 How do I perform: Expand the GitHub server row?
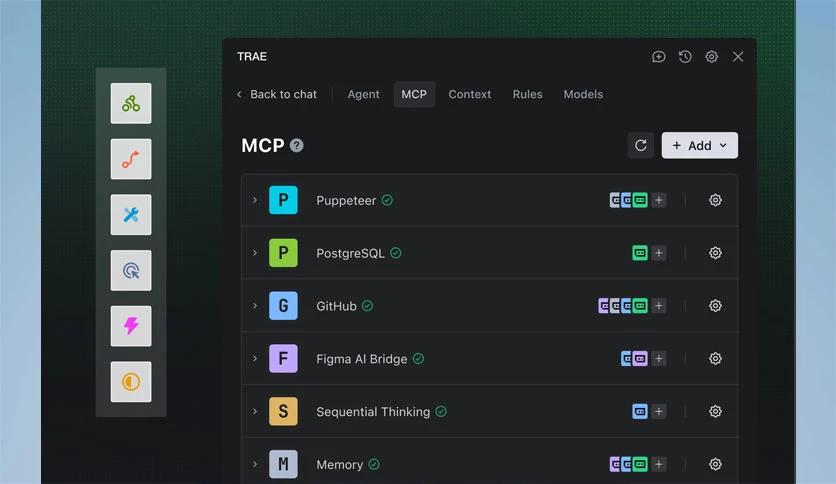(255, 305)
